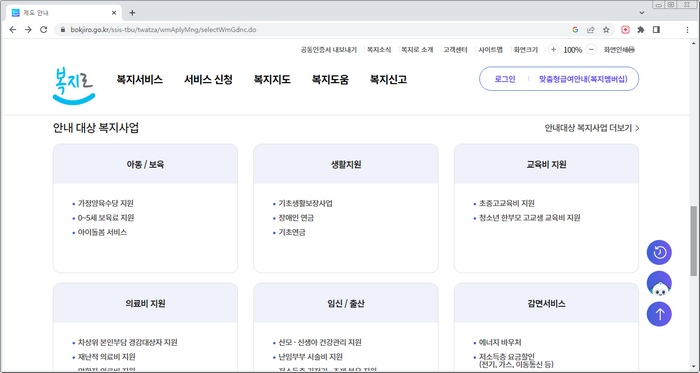Image resolution: width=700 pixels, height=373 pixels.
Task: Click the 100% zoom level text
Action: click(x=572, y=50)
